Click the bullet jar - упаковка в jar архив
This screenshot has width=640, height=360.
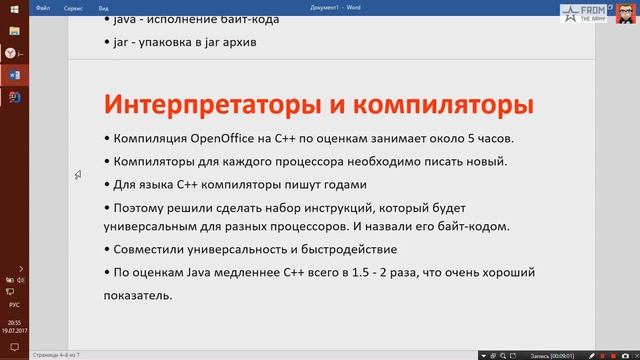click(180, 42)
